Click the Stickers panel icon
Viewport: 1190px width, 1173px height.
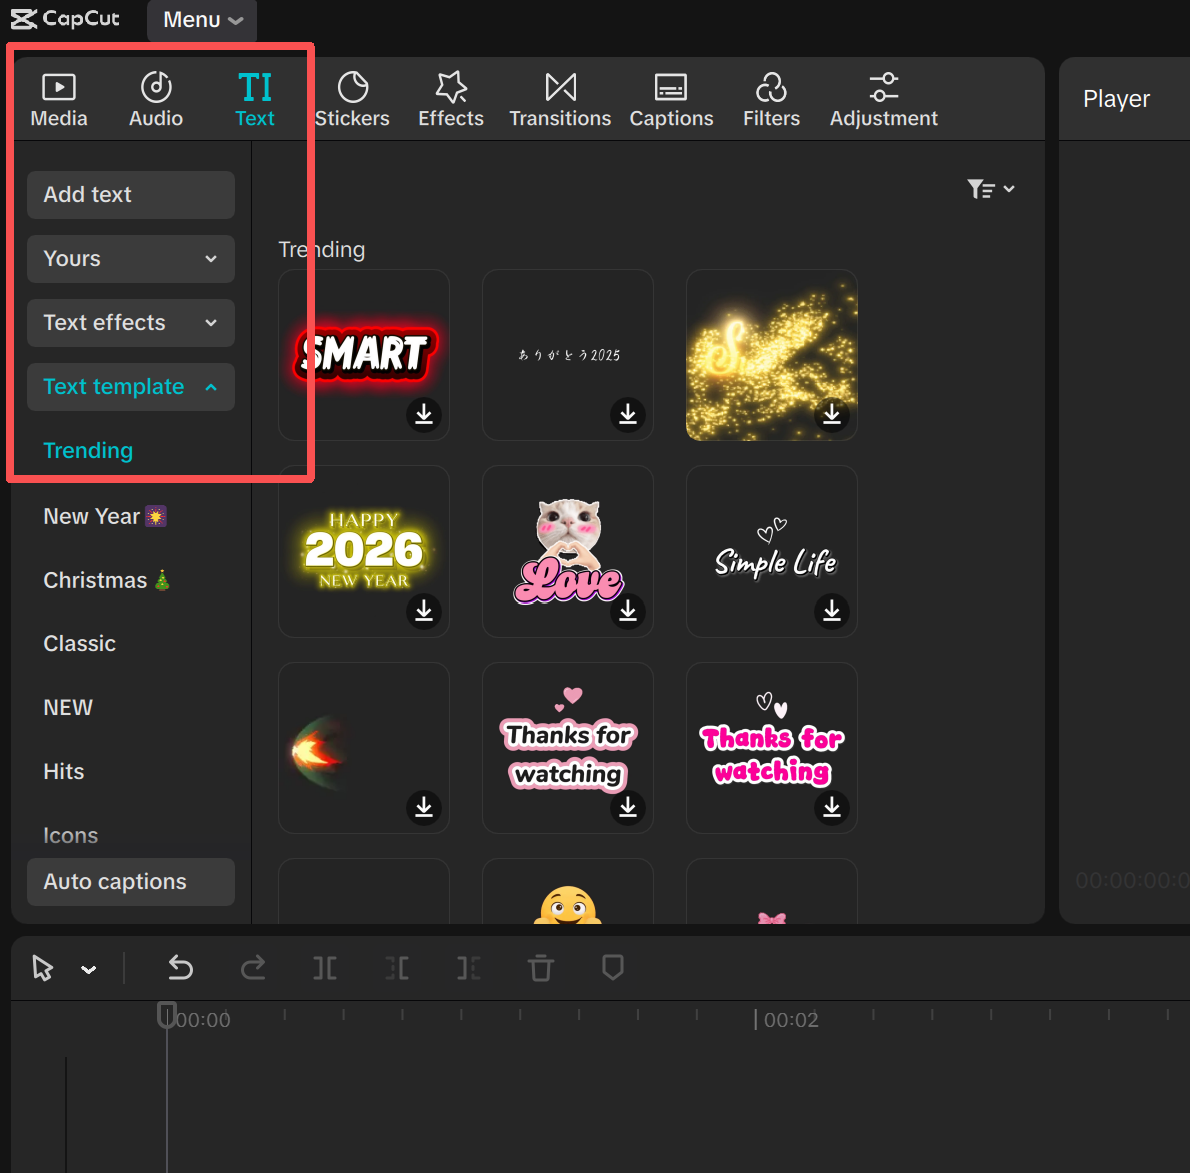[352, 97]
